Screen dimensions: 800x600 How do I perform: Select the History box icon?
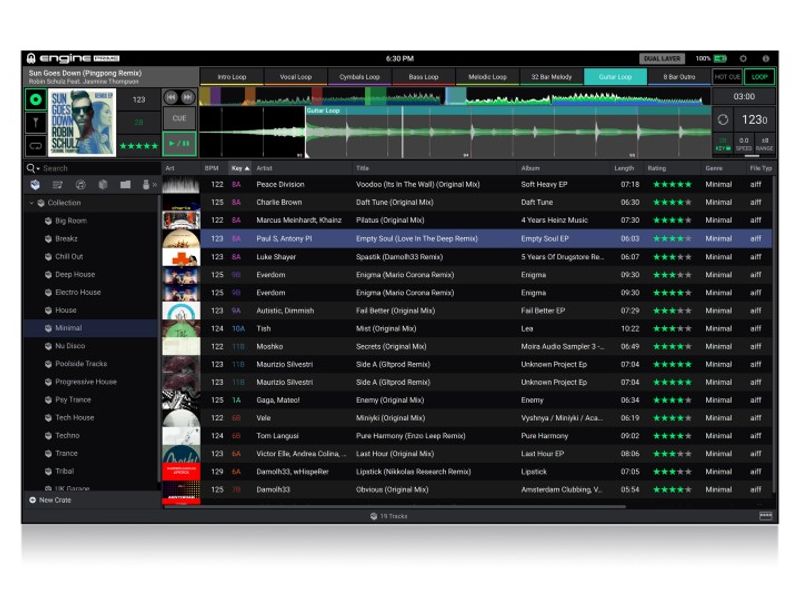103,185
